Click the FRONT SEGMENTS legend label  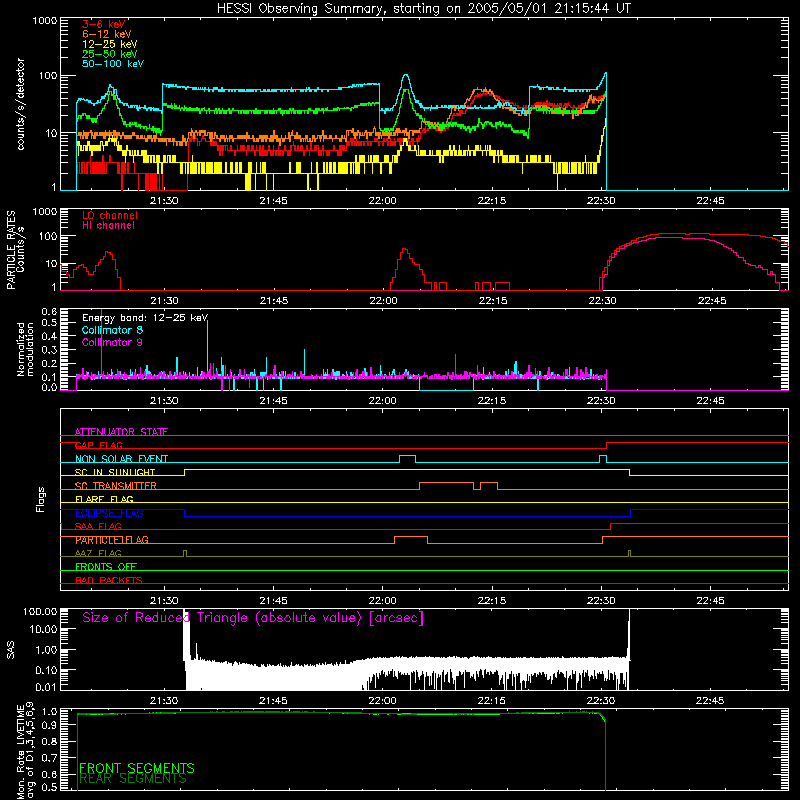[137, 768]
